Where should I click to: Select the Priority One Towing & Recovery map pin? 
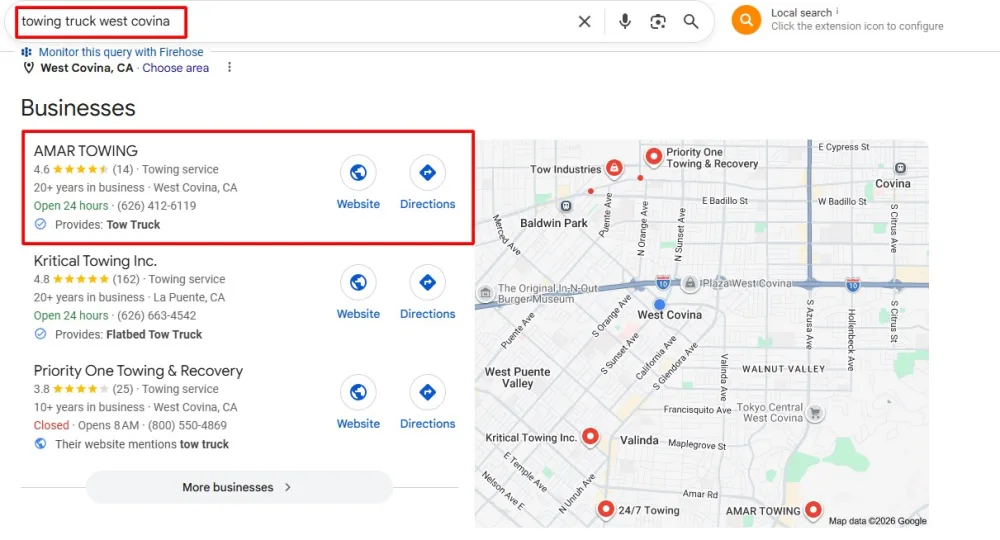click(x=654, y=156)
